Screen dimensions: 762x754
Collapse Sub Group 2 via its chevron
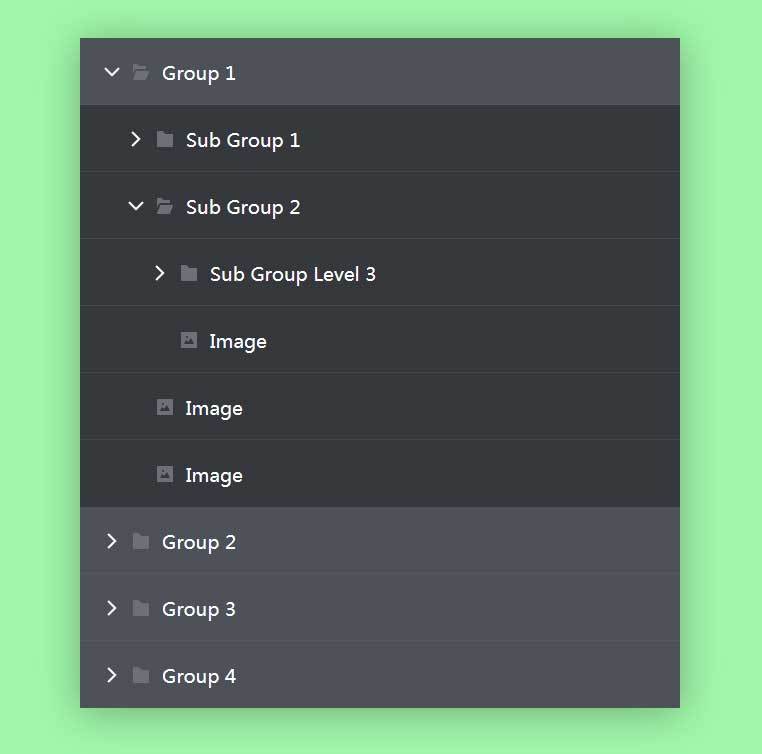136,207
